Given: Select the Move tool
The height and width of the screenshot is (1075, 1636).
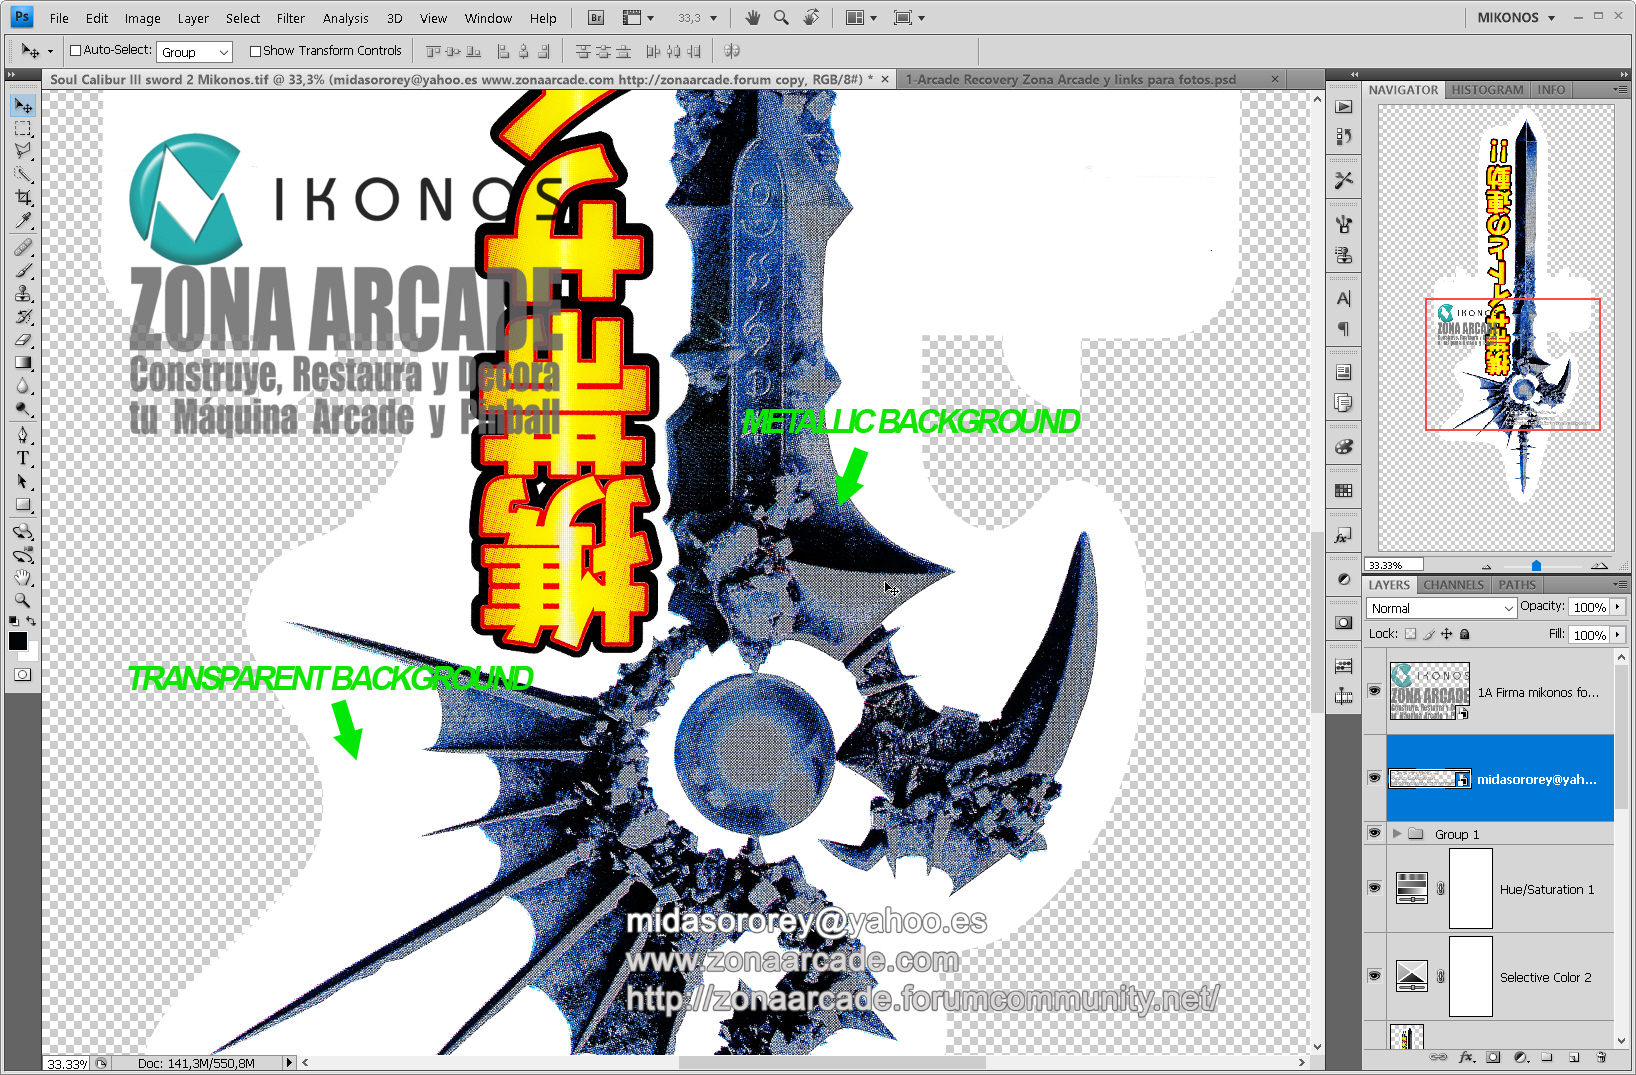Looking at the screenshot, I should coord(23,105).
